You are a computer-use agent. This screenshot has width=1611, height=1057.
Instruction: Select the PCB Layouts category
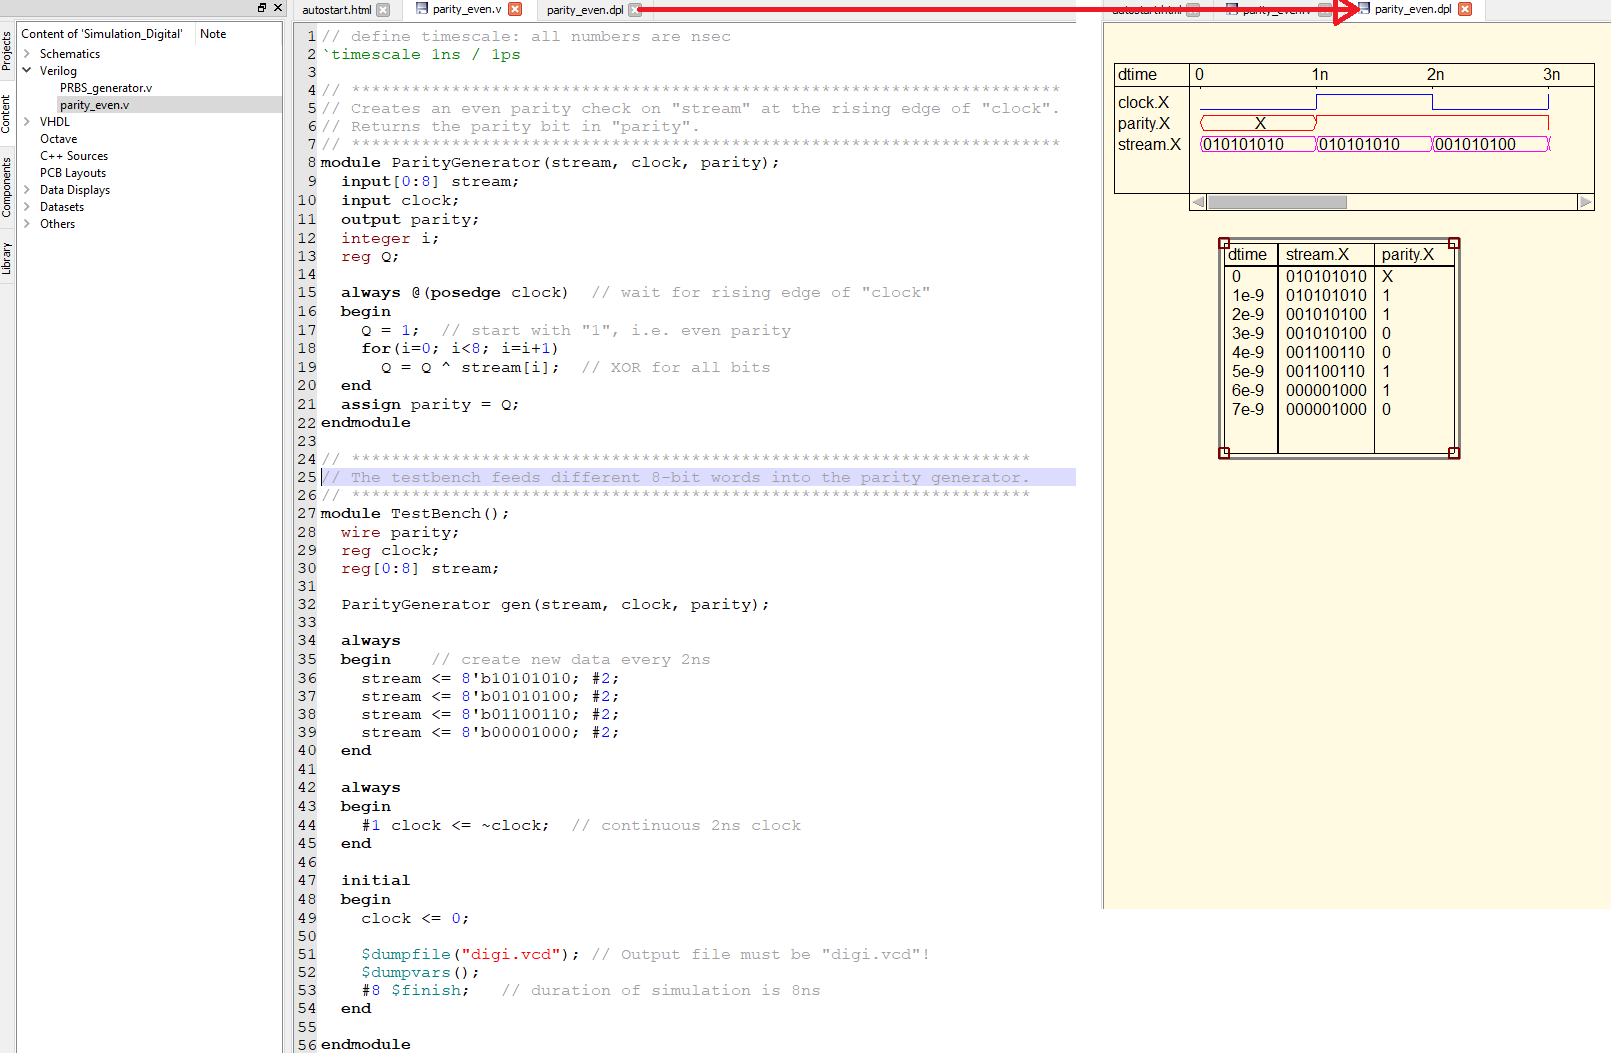(x=73, y=173)
